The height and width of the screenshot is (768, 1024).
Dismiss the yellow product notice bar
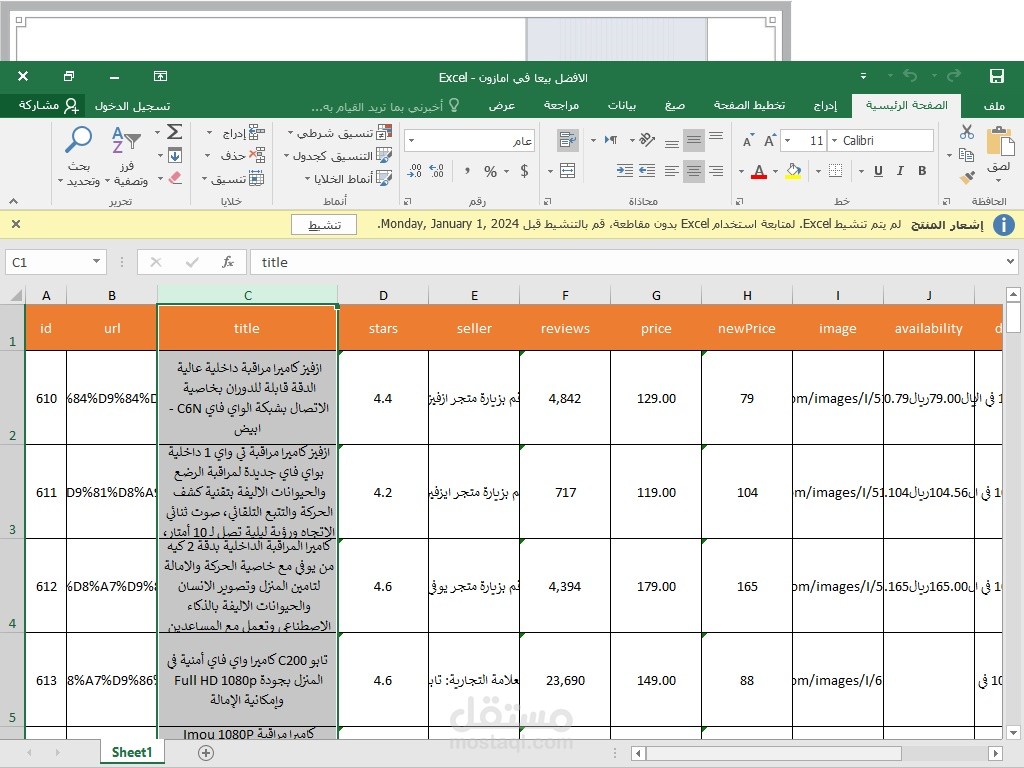[16, 224]
